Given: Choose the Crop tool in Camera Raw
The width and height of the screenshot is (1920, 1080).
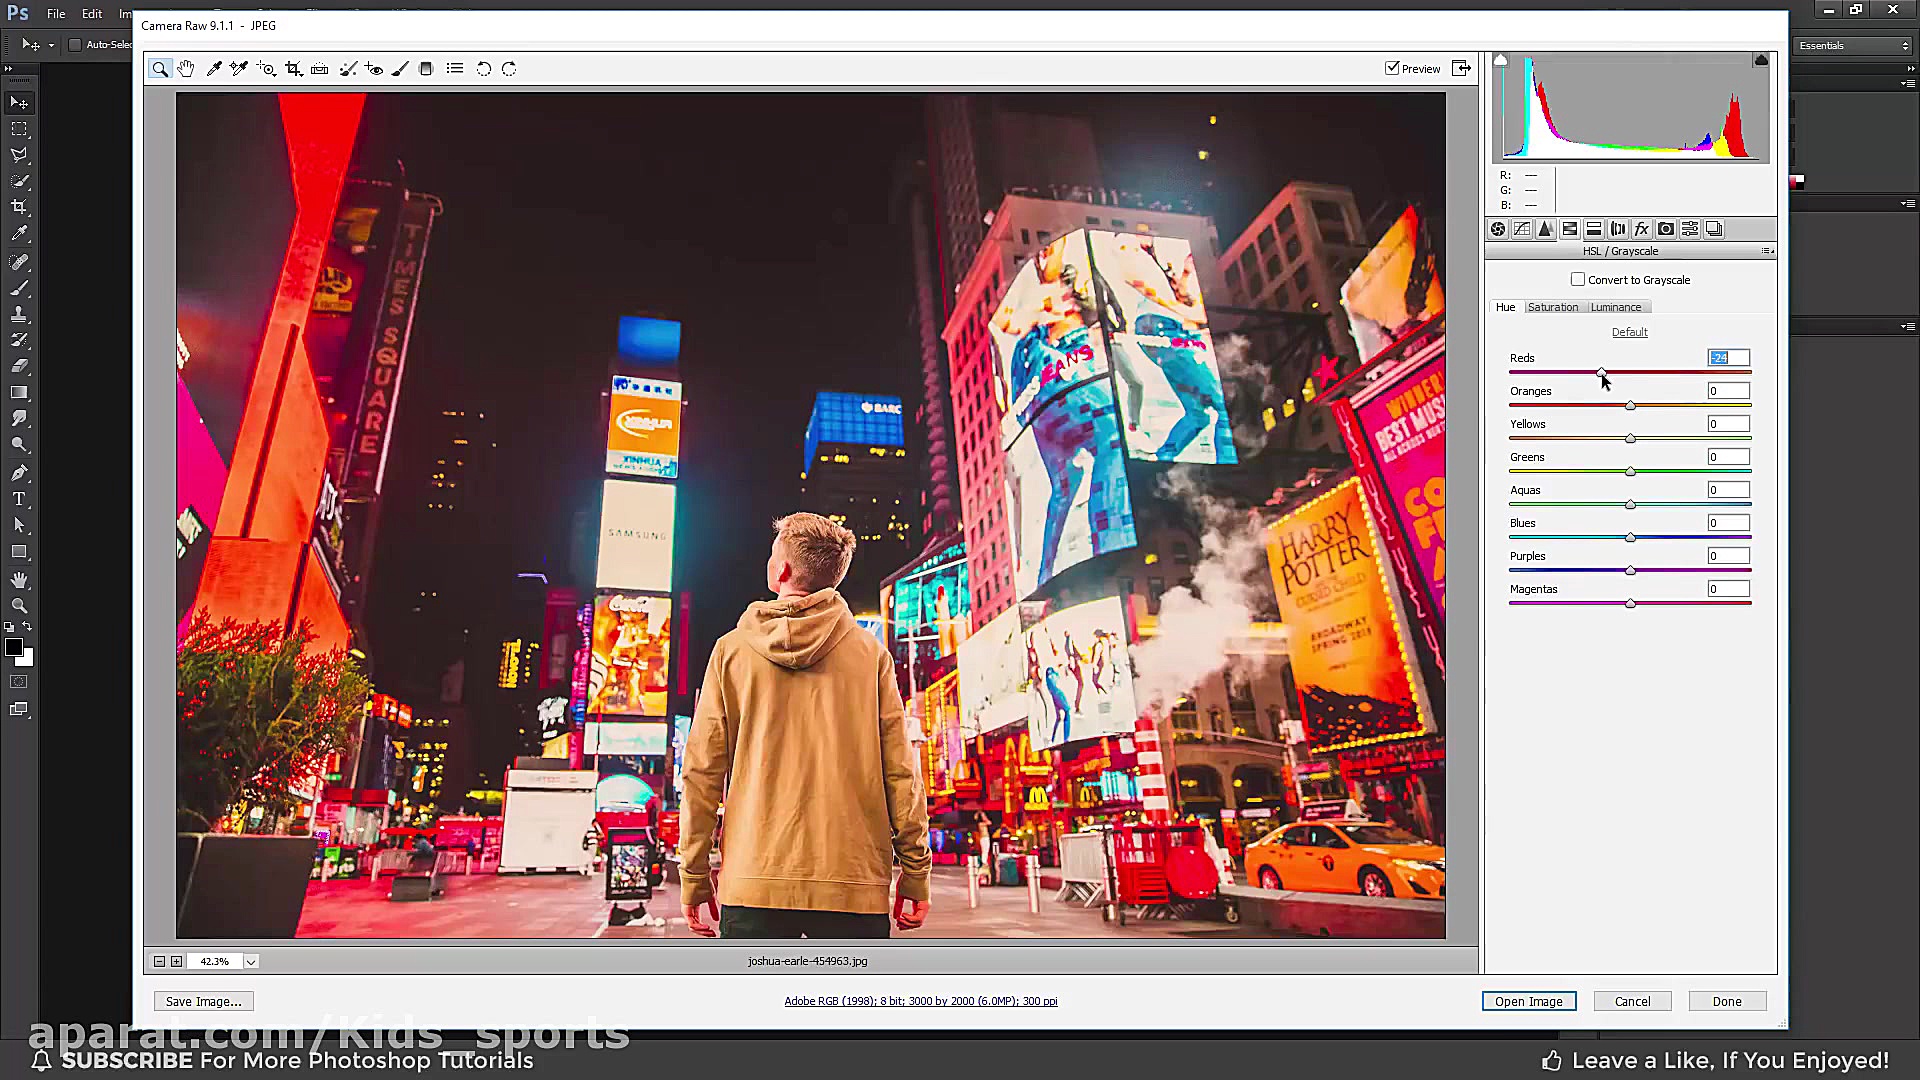Looking at the screenshot, I should coord(293,69).
